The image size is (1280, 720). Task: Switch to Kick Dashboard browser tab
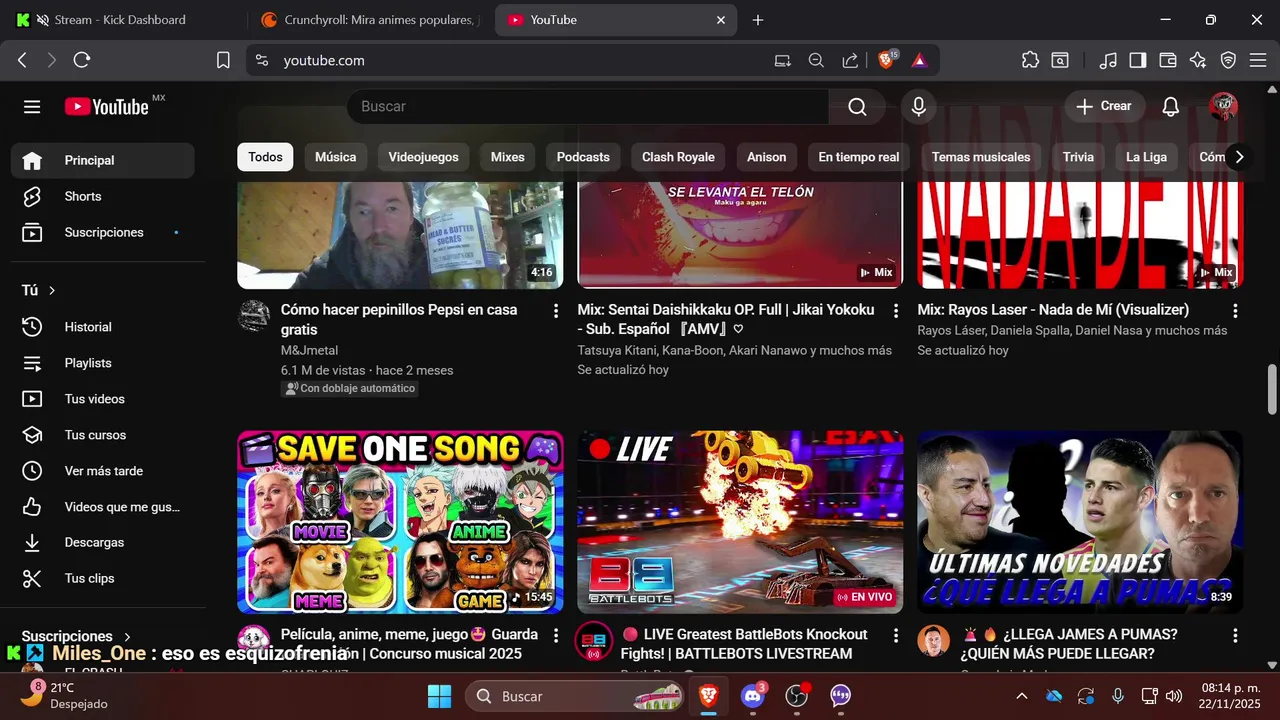tap(120, 20)
